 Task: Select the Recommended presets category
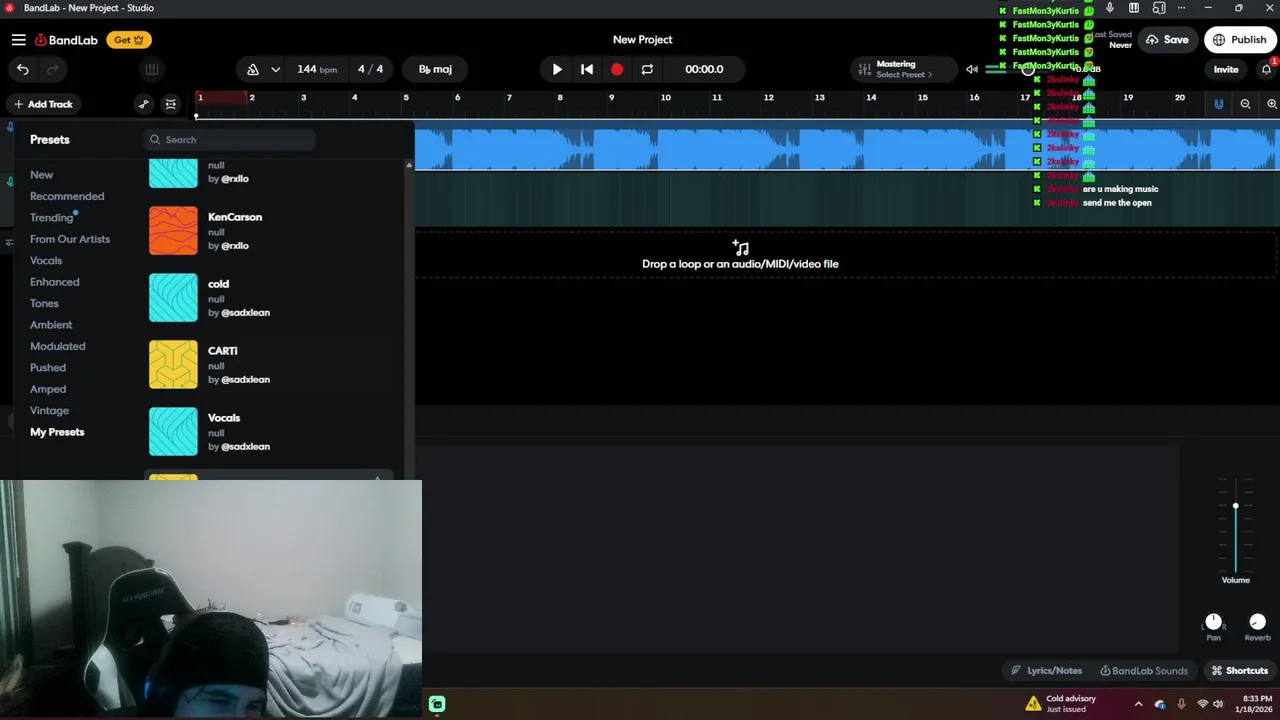(67, 196)
